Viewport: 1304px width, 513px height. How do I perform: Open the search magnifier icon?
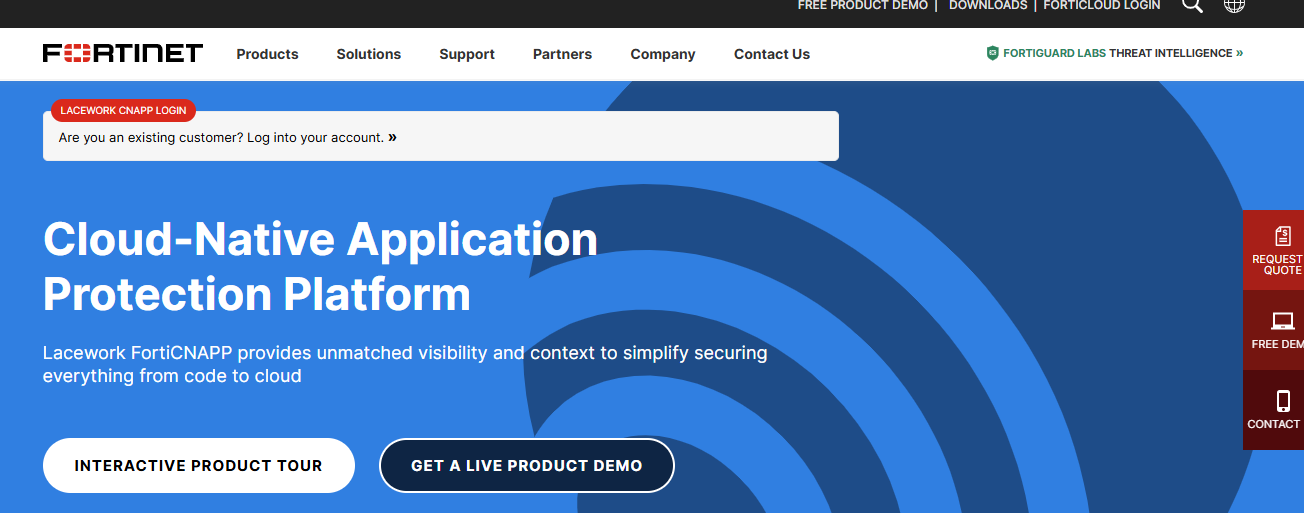pyautogui.click(x=1192, y=5)
